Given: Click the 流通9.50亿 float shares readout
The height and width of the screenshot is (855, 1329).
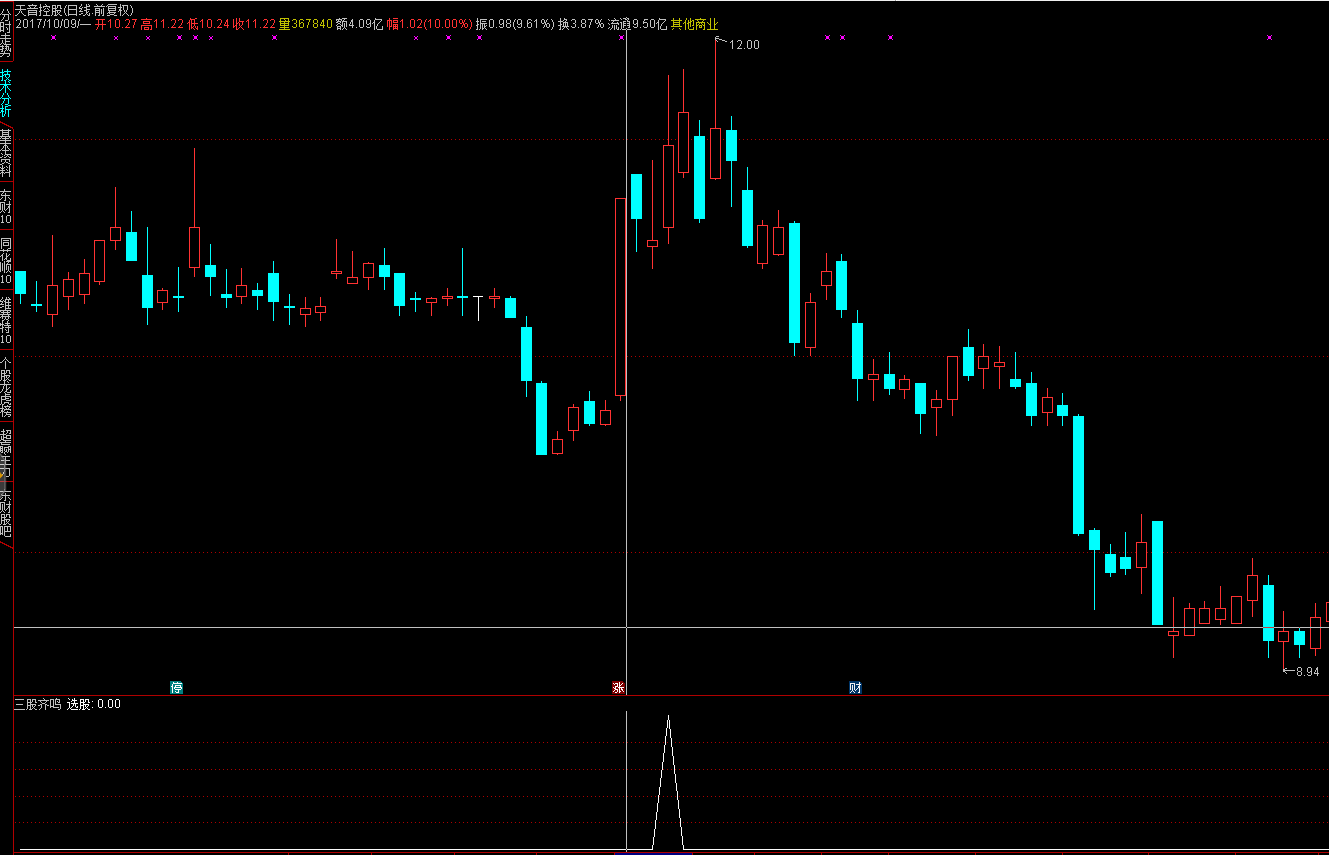Looking at the screenshot, I should (x=637, y=23).
